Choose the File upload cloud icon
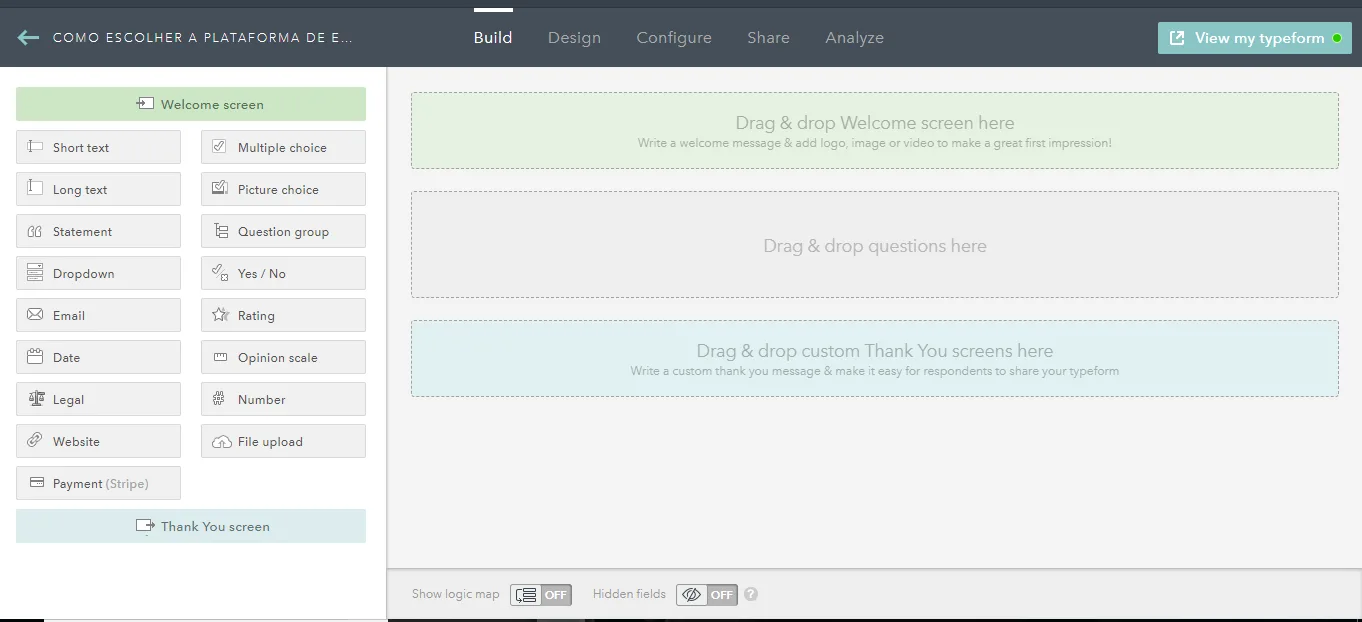The width and height of the screenshot is (1362, 622). [x=221, y=441]
